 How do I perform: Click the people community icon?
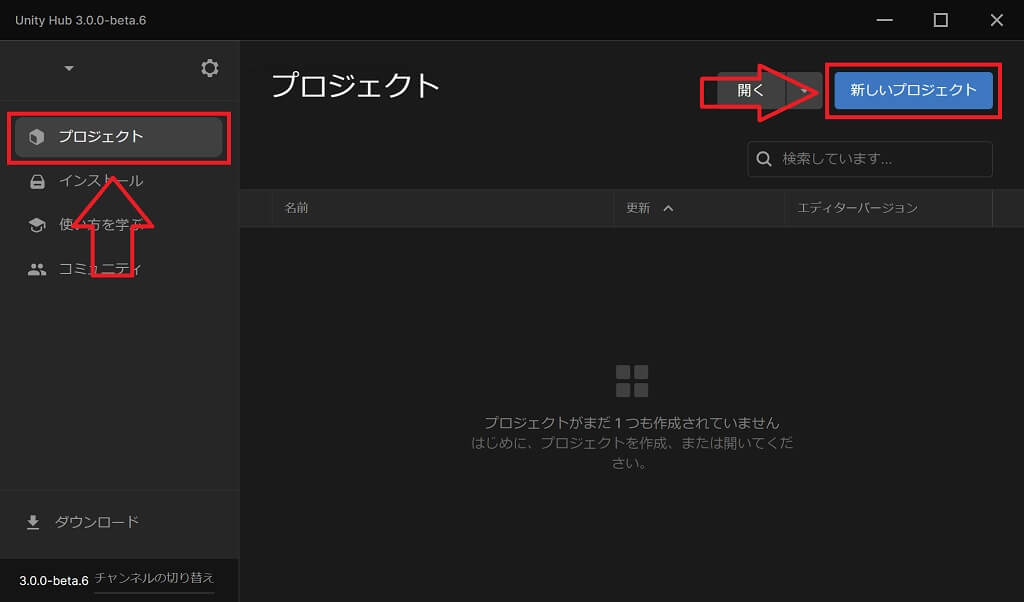click(x=37, y=269)
